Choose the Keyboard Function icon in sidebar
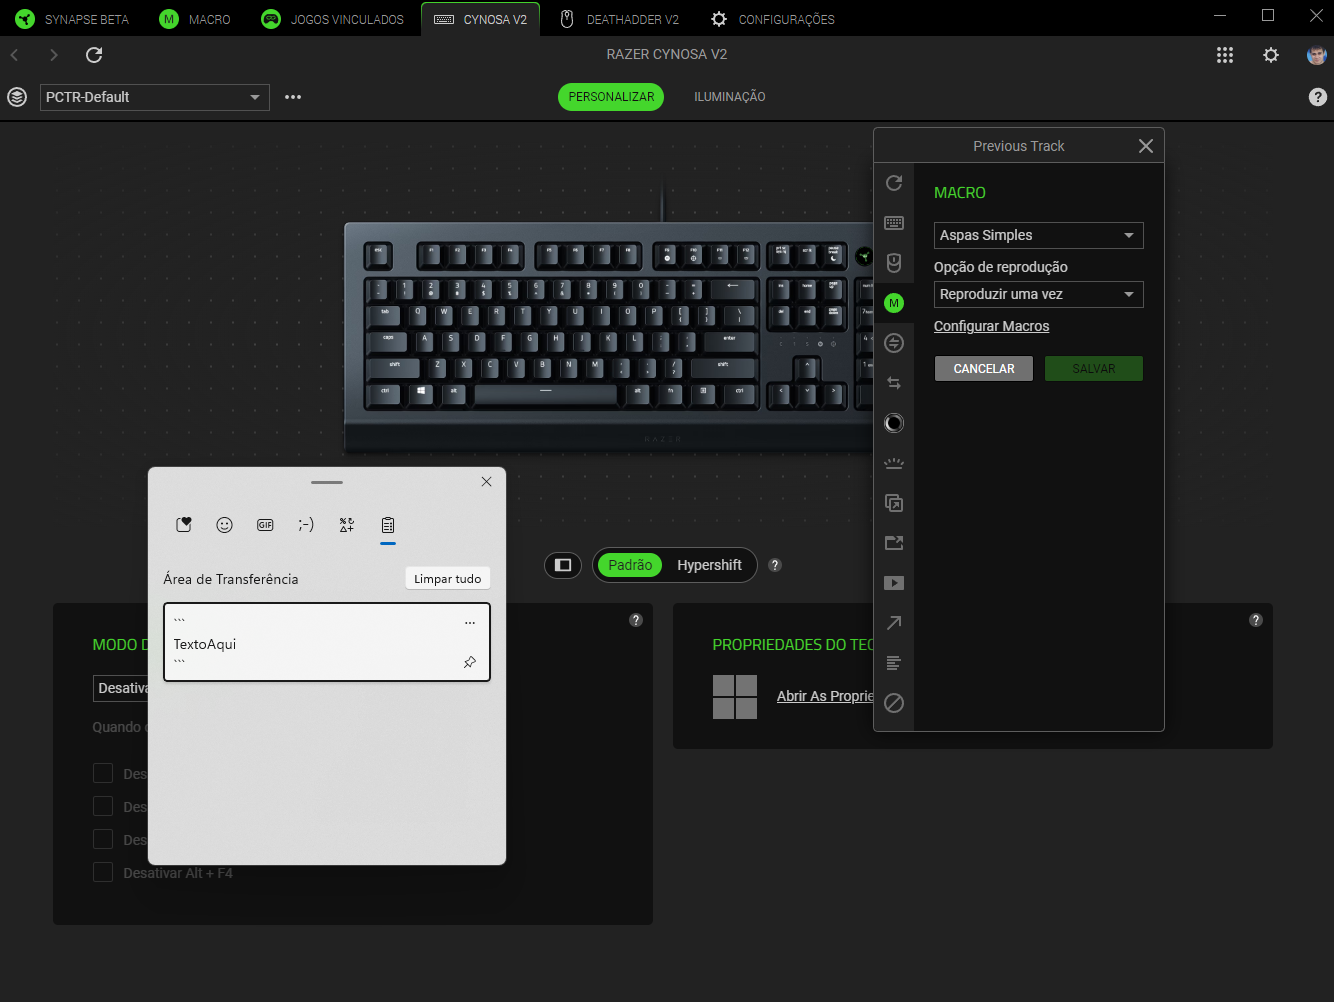 (x=894, y=223)
